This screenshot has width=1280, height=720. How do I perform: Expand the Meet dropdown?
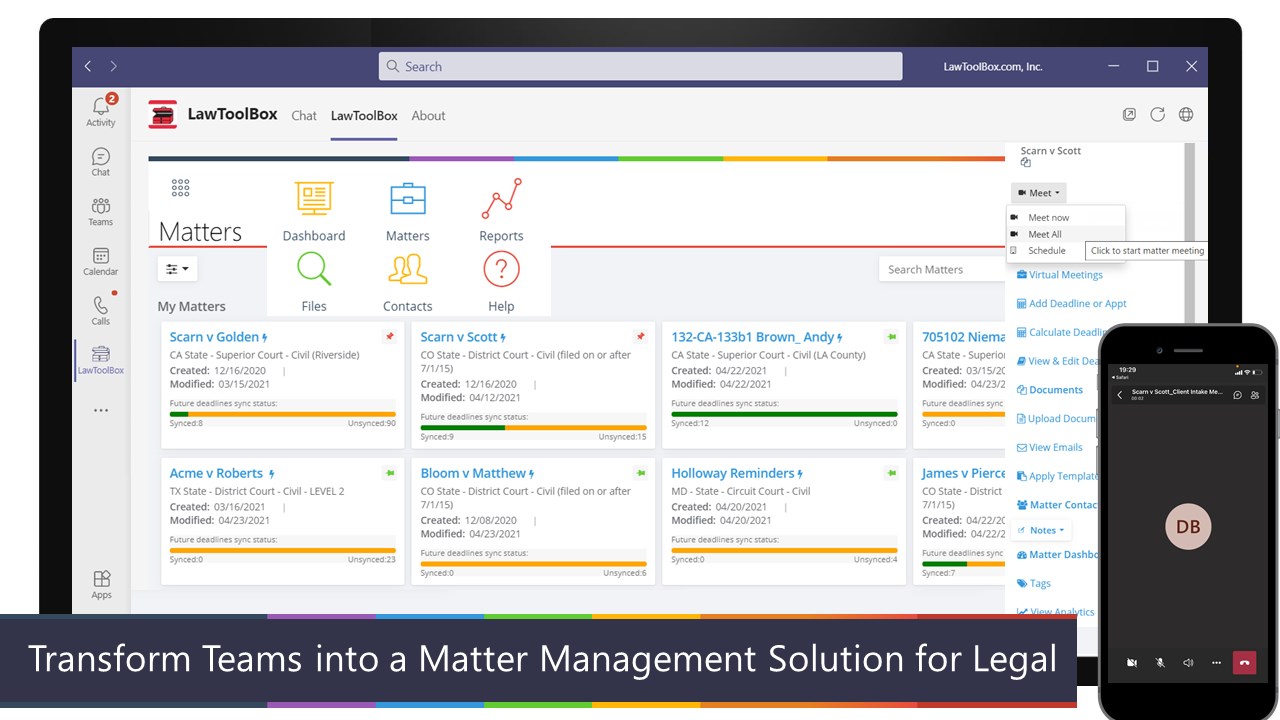[1039, 193]
